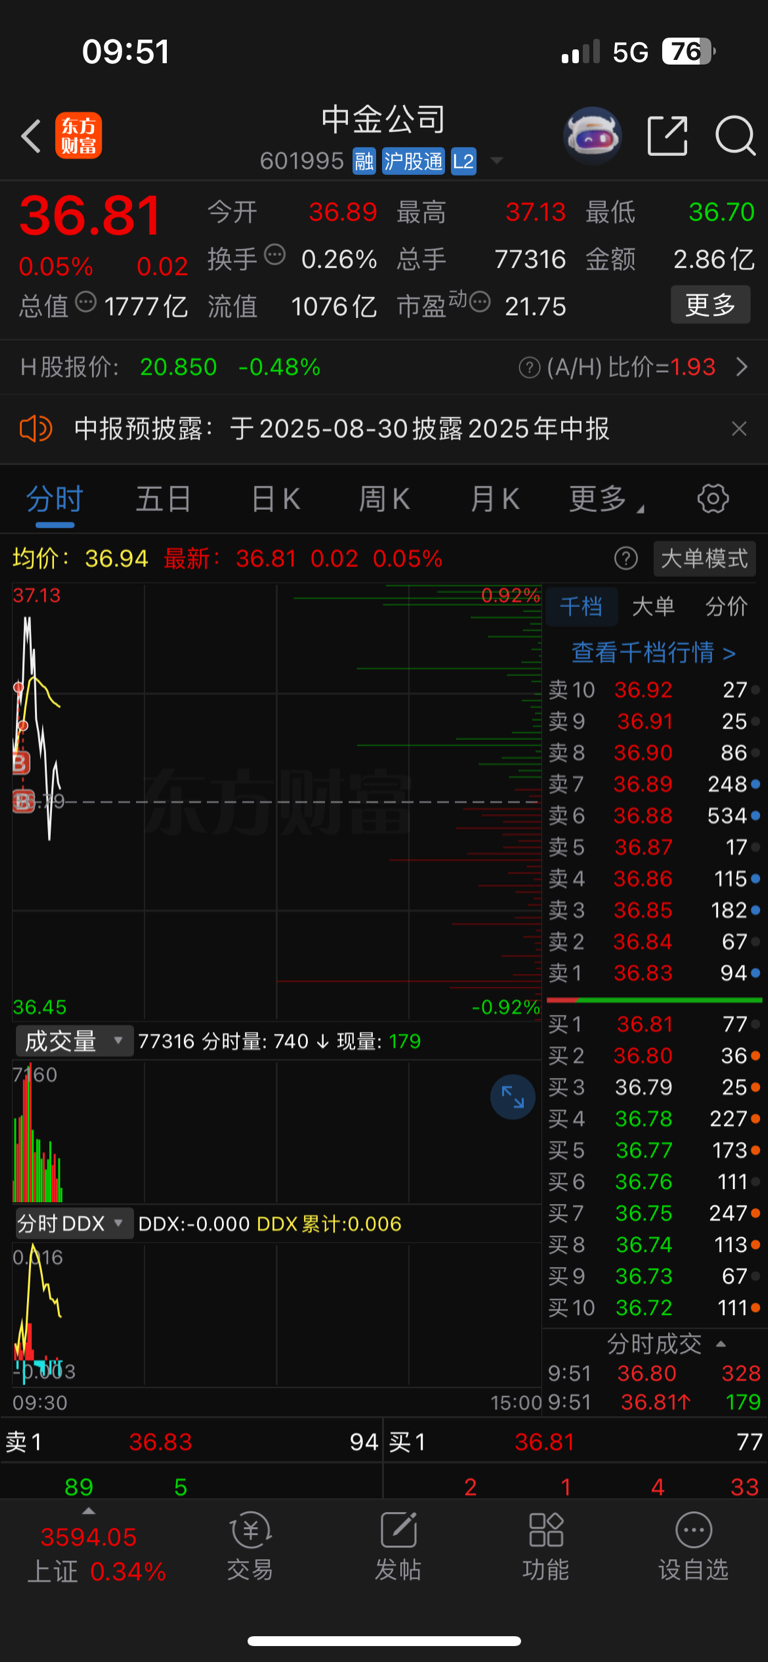Select the 分价 tab

click(726, 607)
